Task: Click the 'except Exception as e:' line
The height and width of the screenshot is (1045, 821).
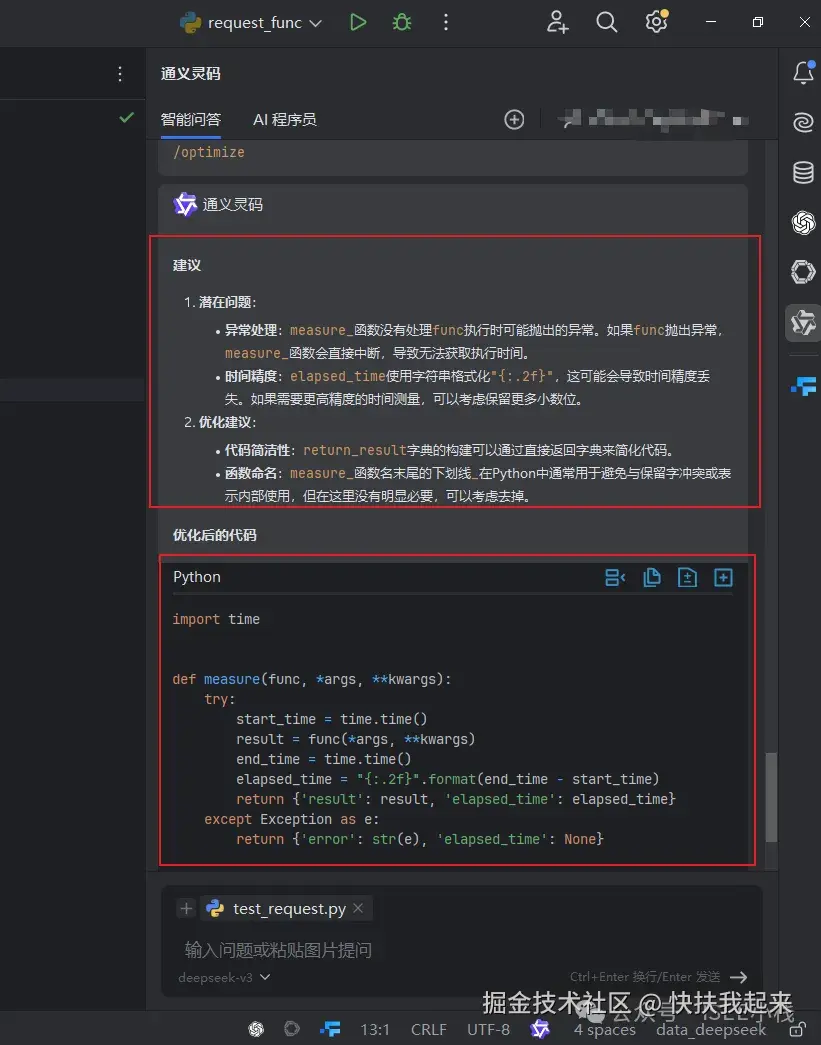Action: [291, 819]
